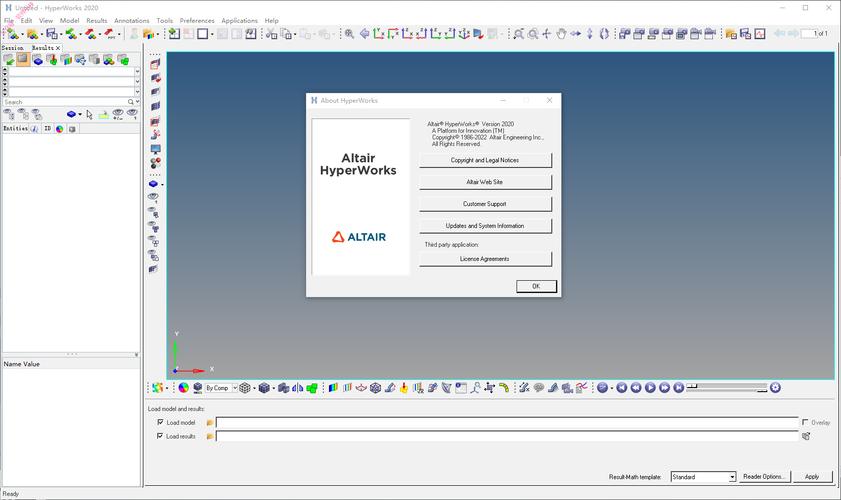Image resolution: width=841 pixels, height=500 pixels.
Task: Jump to last animation frame
Action: click(x=678, y=387)
